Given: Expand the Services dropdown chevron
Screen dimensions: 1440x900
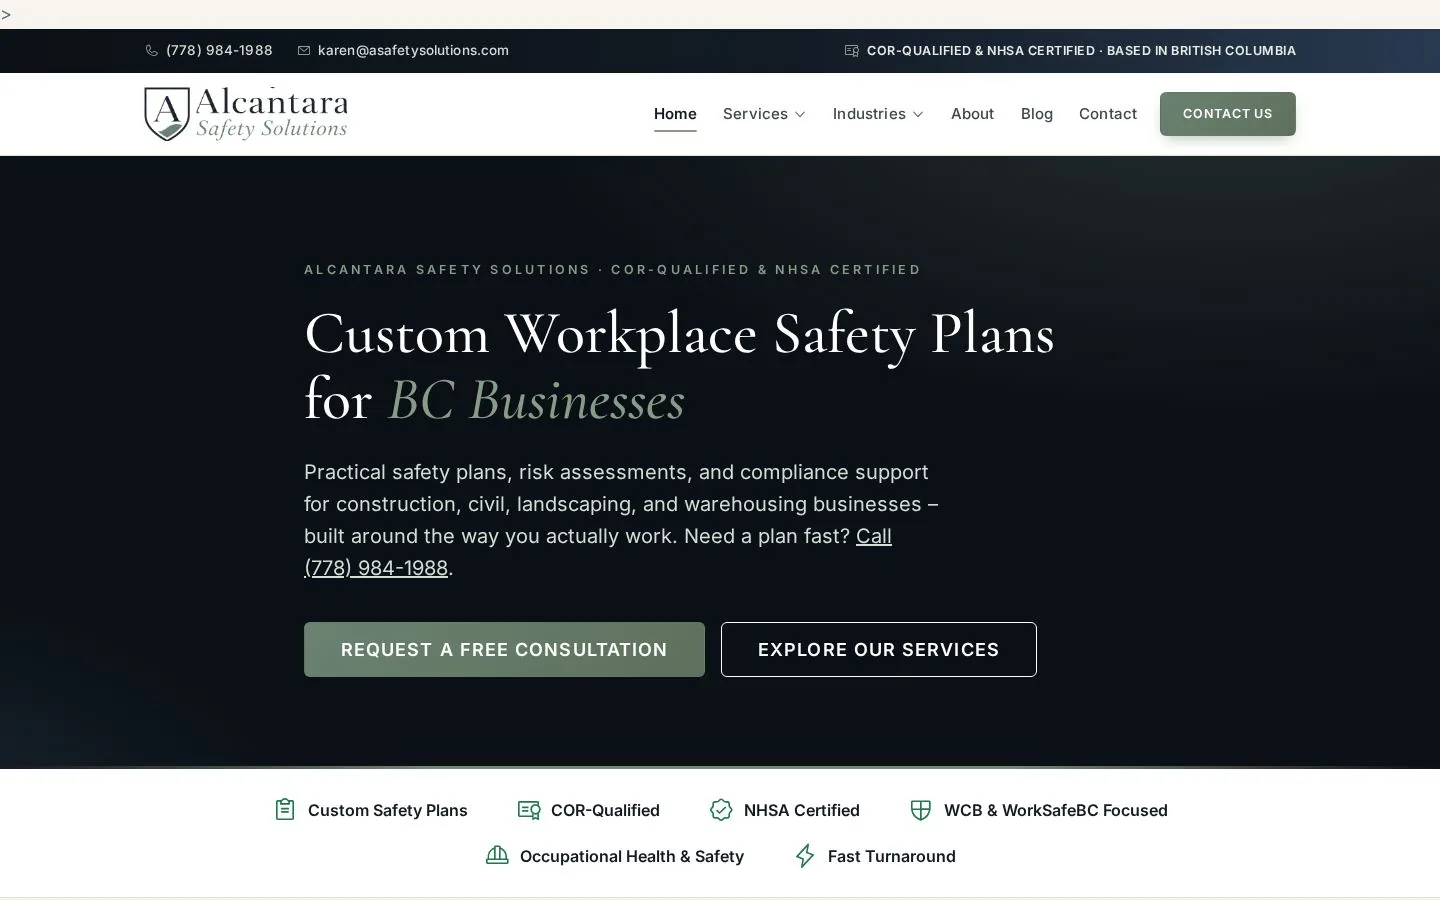Looking at the screenshot, I should pos(800,115).
